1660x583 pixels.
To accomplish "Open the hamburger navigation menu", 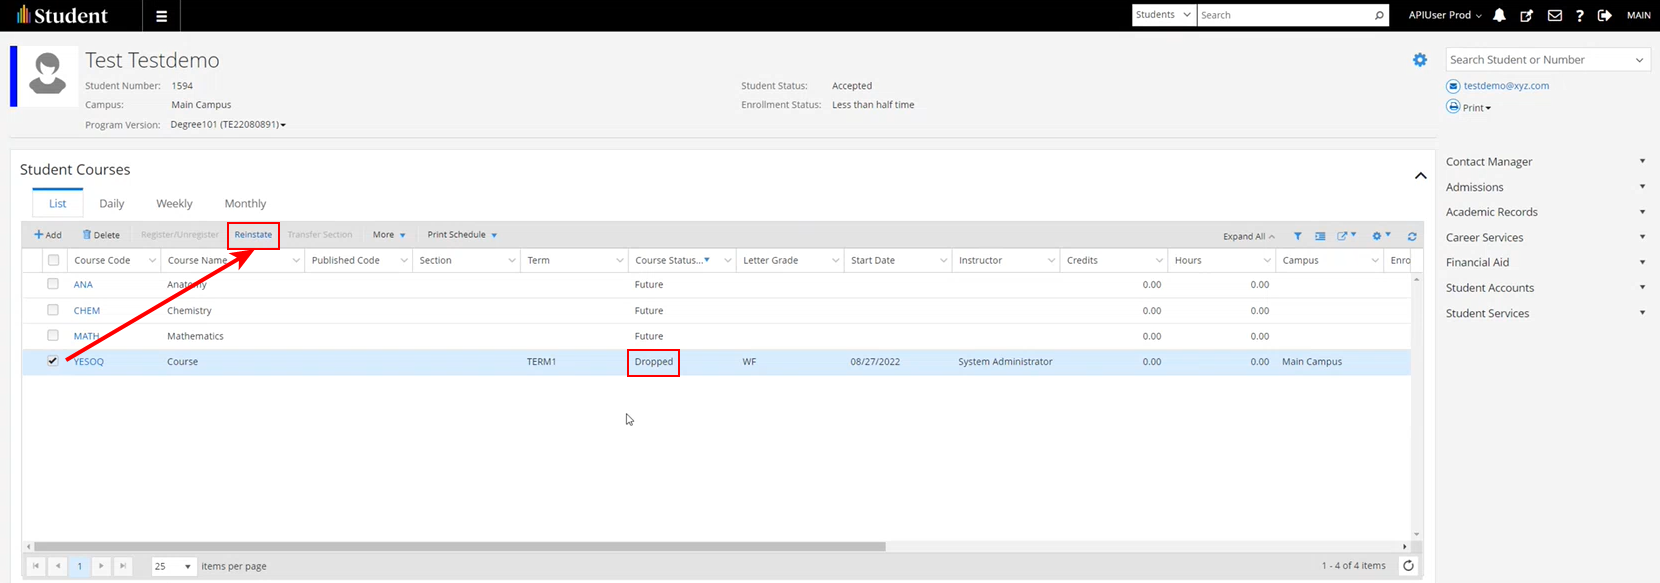I will (x=161, y=16).
